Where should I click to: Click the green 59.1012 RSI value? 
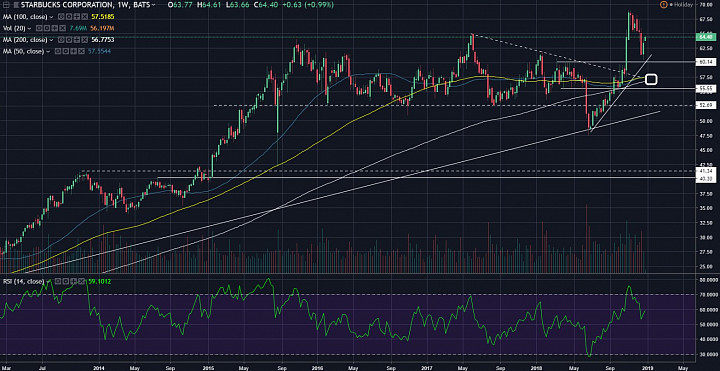tap(99, 281)
